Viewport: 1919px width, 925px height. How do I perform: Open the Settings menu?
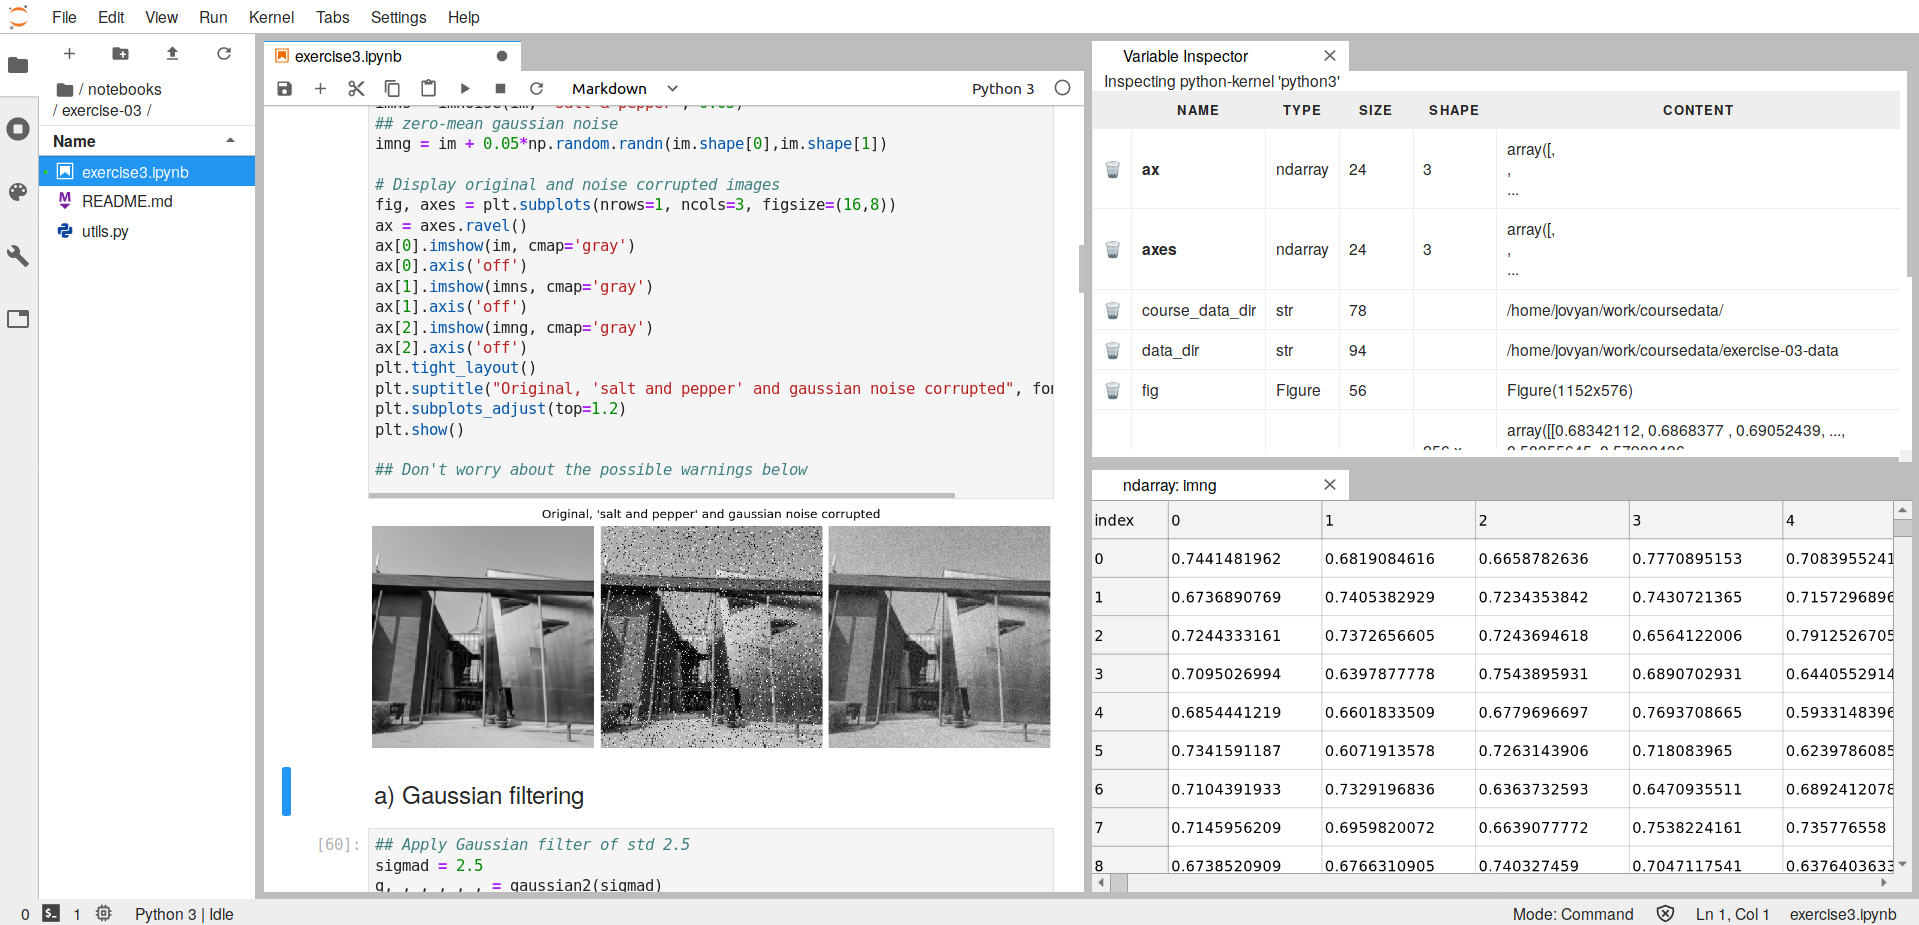[x=398, y=17]
